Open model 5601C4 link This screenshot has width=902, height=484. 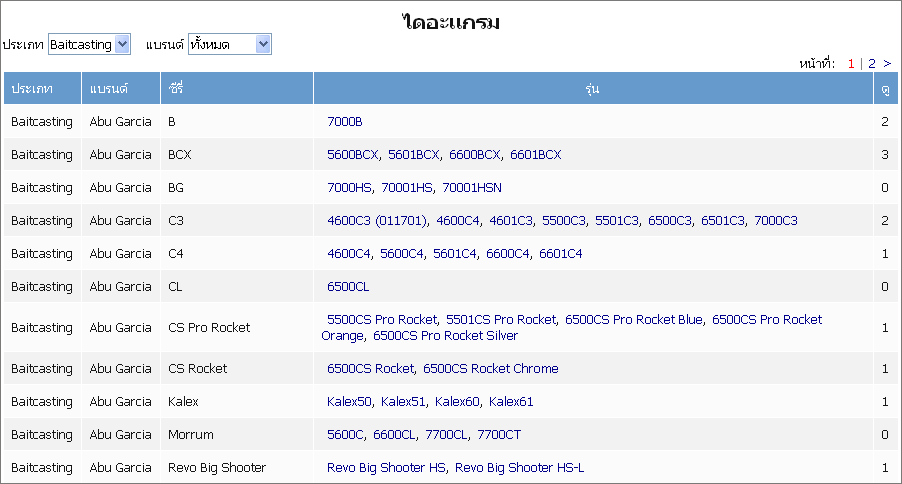click(x=454, y=253)
